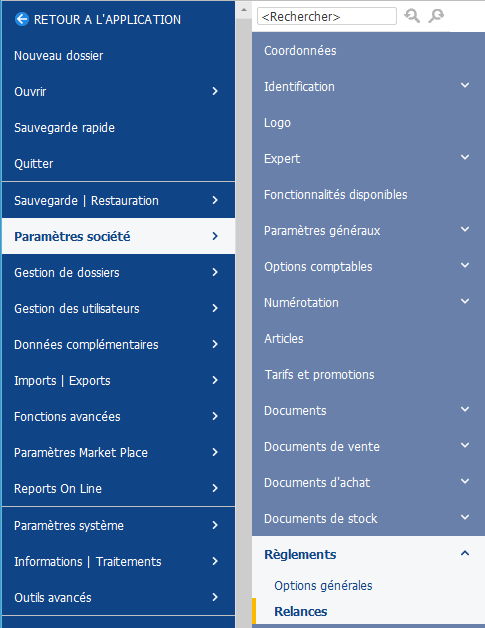Click the scrollbar up arrow button
Image resolution: width=485 pixels, height=628 pixels.
pyautogui.click(x=244, y=10)
